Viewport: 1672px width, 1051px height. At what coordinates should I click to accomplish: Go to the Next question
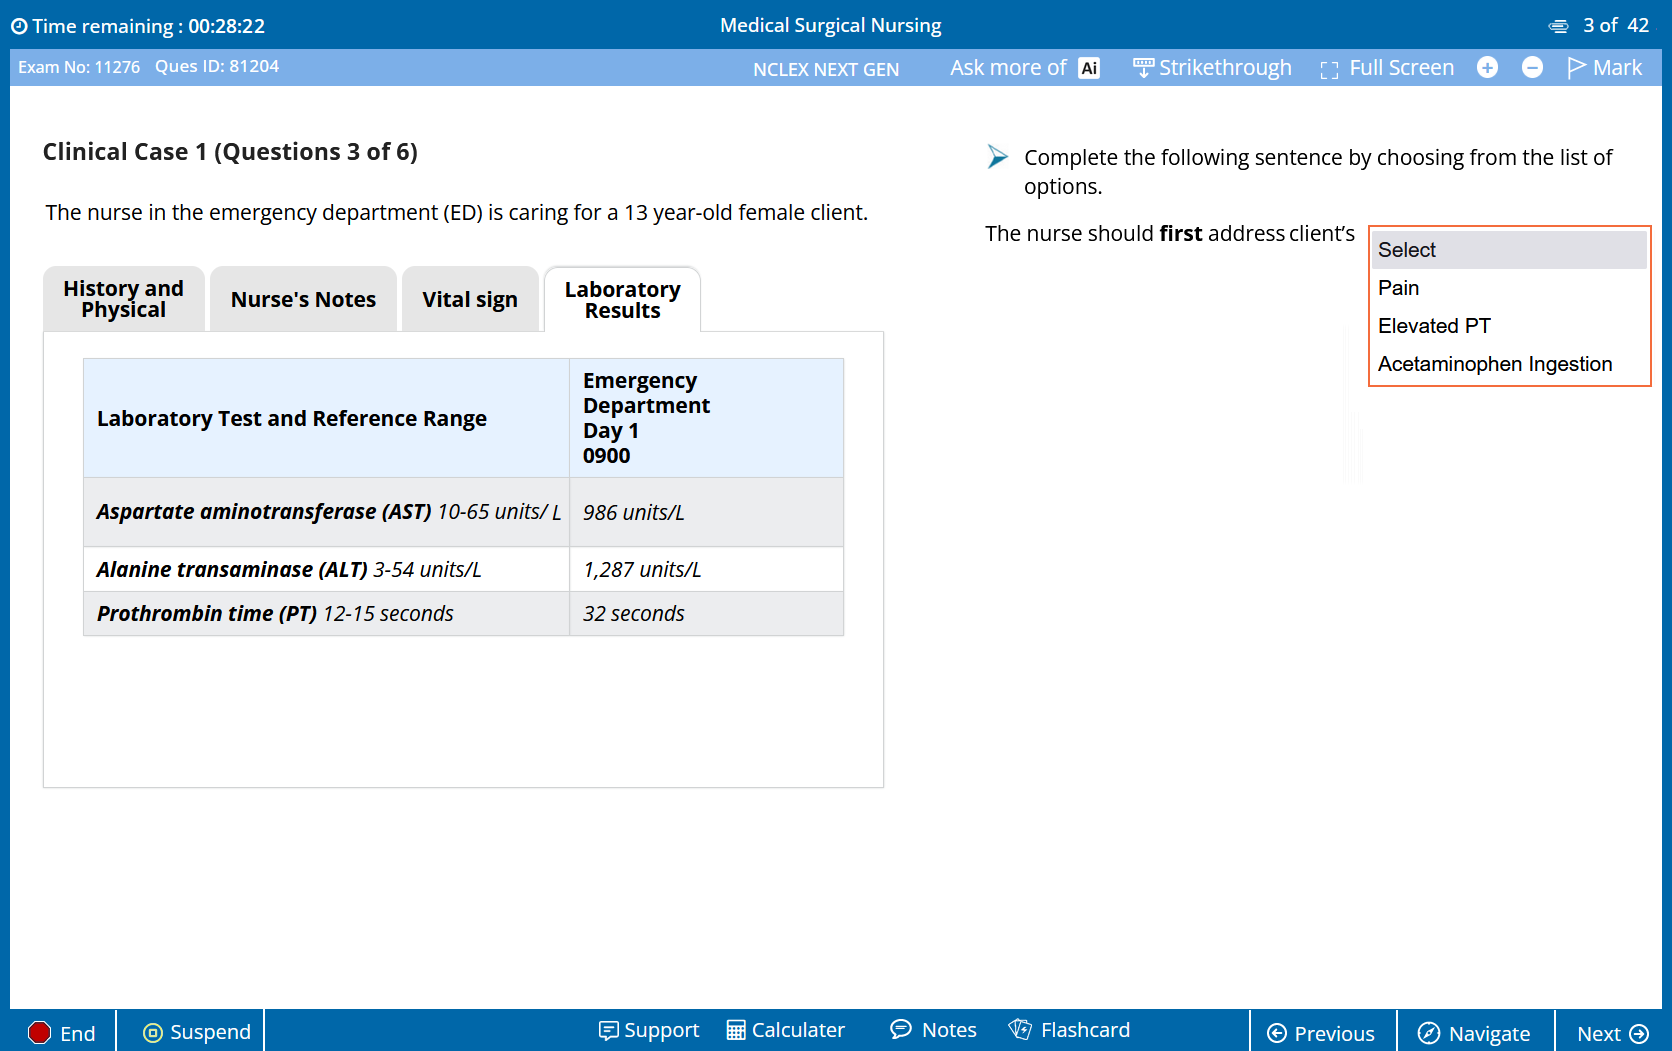pos(1613,1034)
